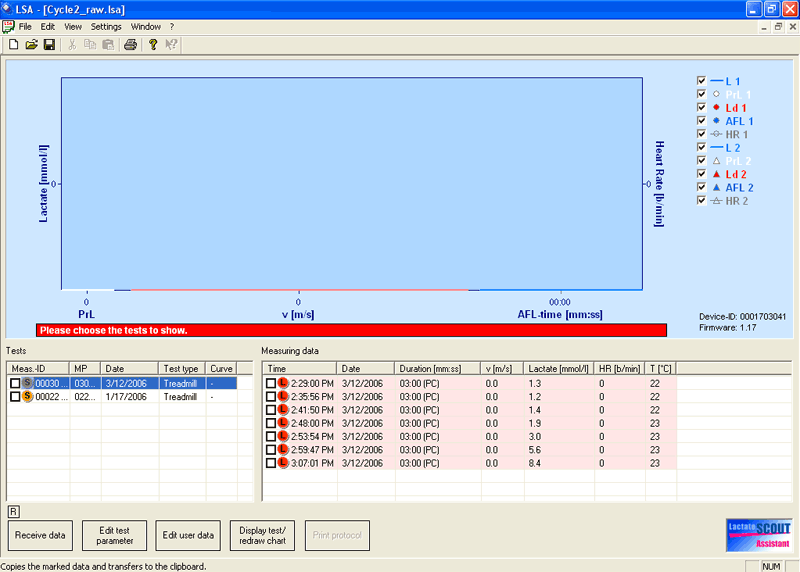
Task: Sort by Lactate [mmol/l] column header
Action: coord(558,368)
